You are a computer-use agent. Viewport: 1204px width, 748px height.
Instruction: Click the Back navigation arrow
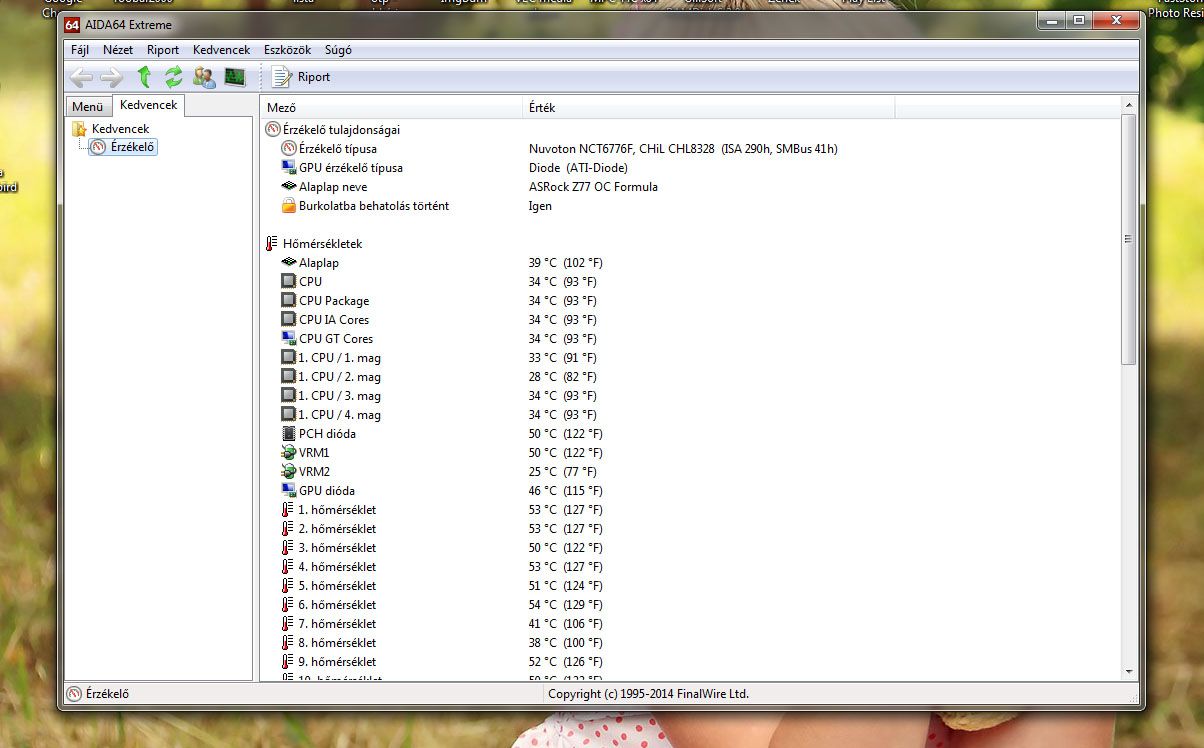tap(81, 77)
